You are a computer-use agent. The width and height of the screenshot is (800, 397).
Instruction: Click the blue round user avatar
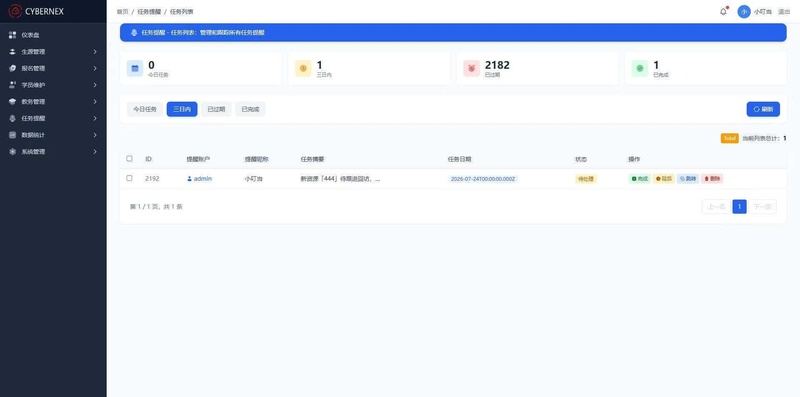click(744, 11)
